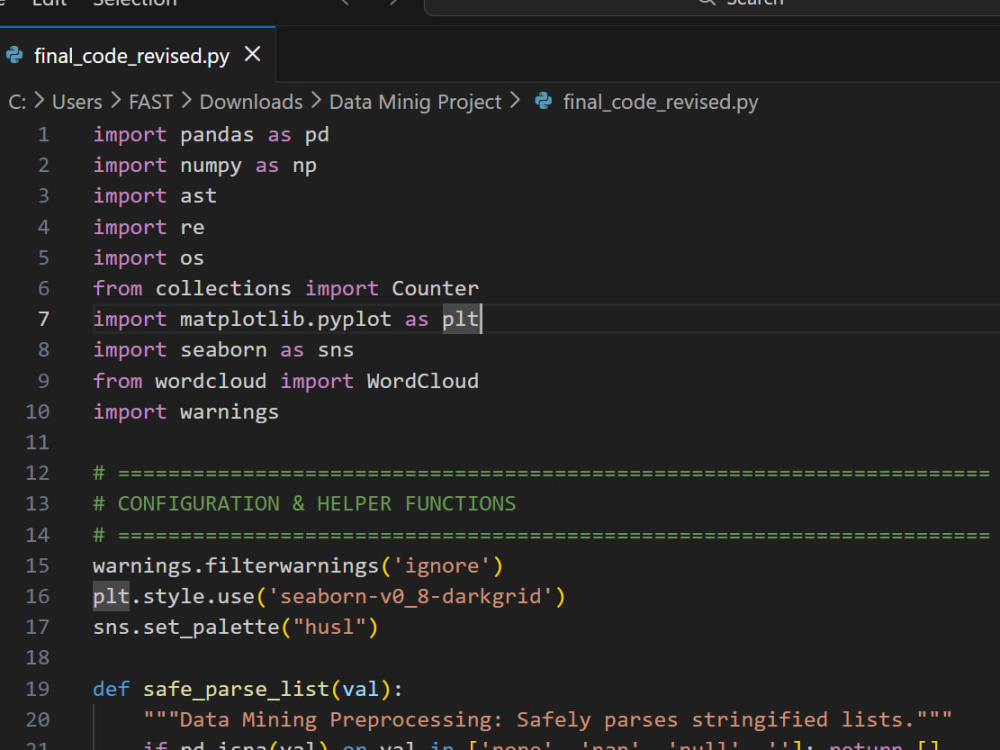Open the Users breadcrumb segment
This screenshot has height=750, width=1000.
pos(77,102)
